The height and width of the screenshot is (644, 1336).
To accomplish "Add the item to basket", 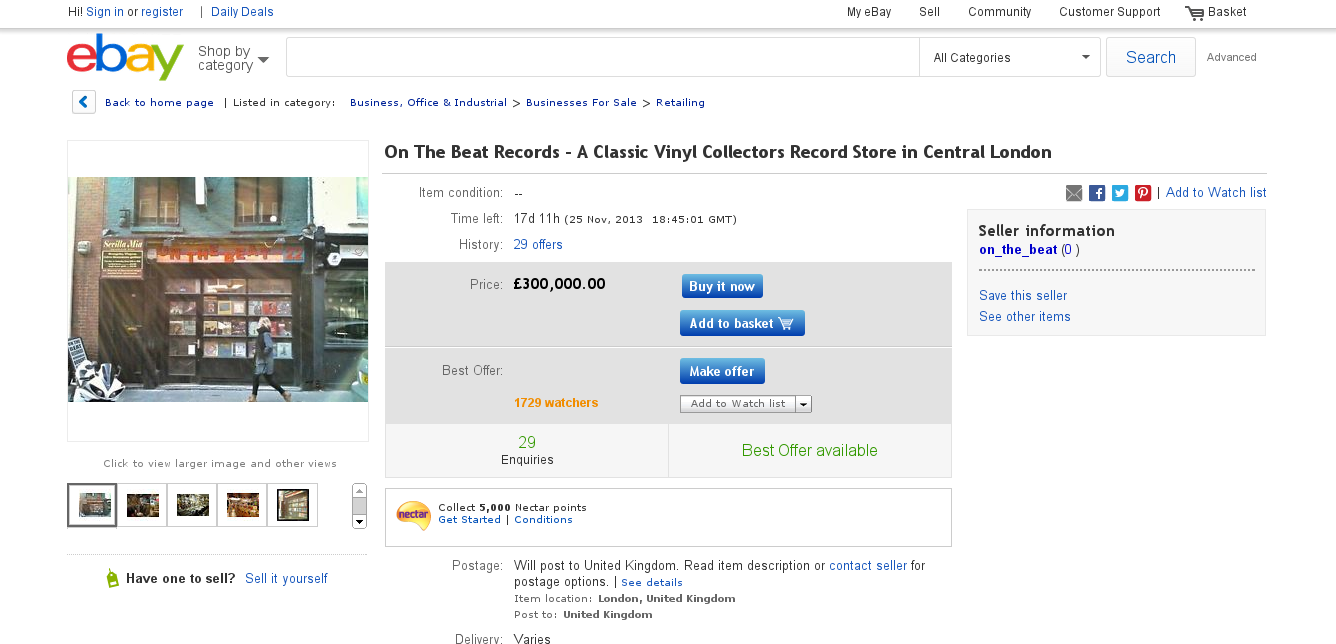I will pyautogui.click(x=742, y=323).
